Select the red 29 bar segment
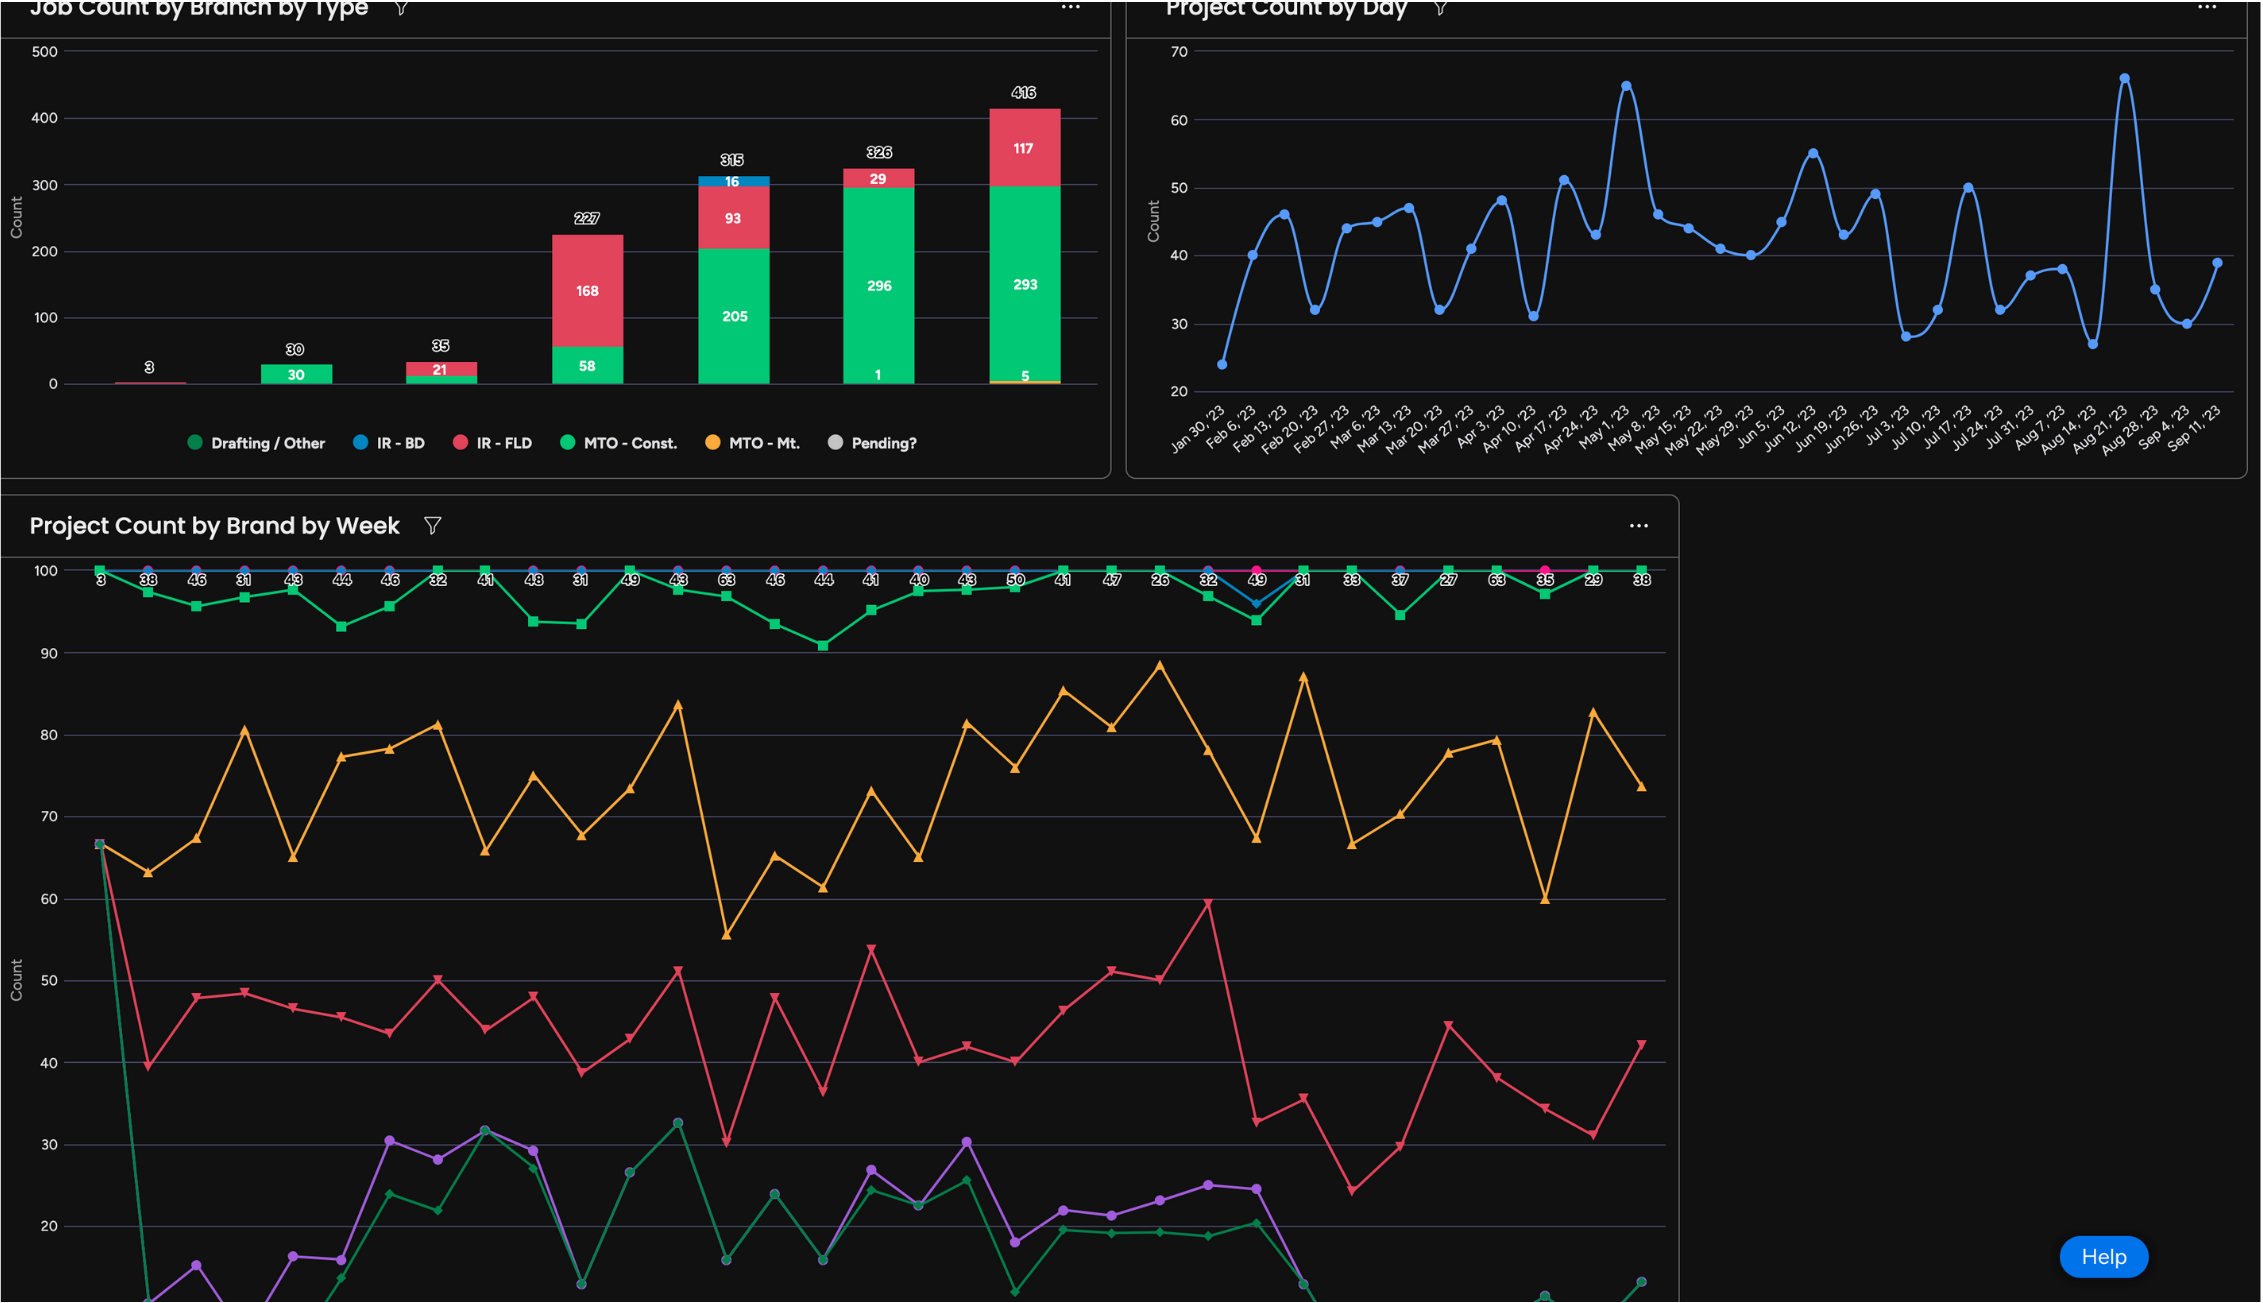 point(878,178)
